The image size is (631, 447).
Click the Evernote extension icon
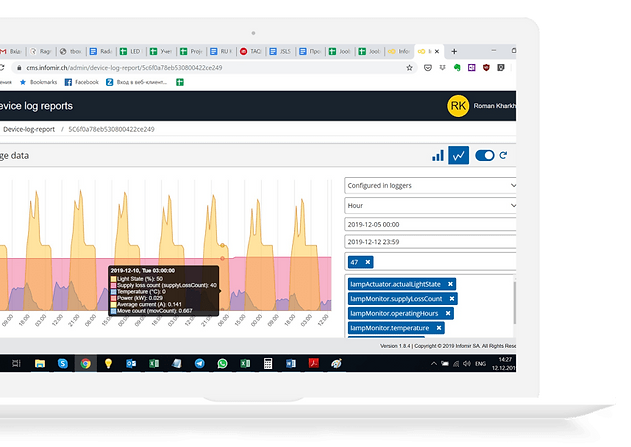pyautogui.click(x=457, y=68)
